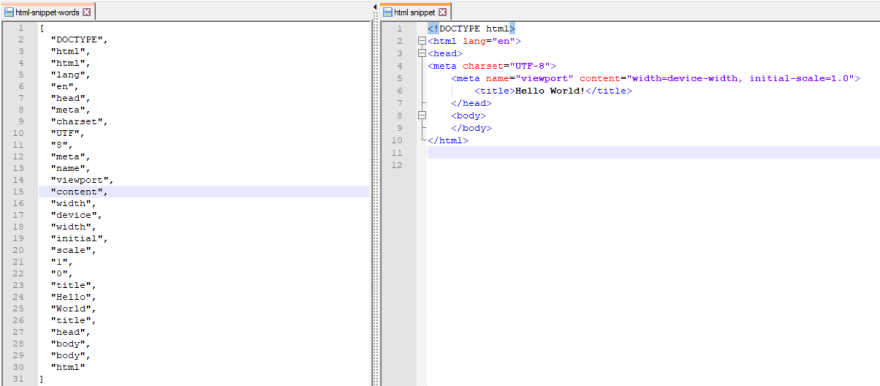Click the "World" entry in the words list
This screenshot has height=386, width=880.
tap(73, 309)
